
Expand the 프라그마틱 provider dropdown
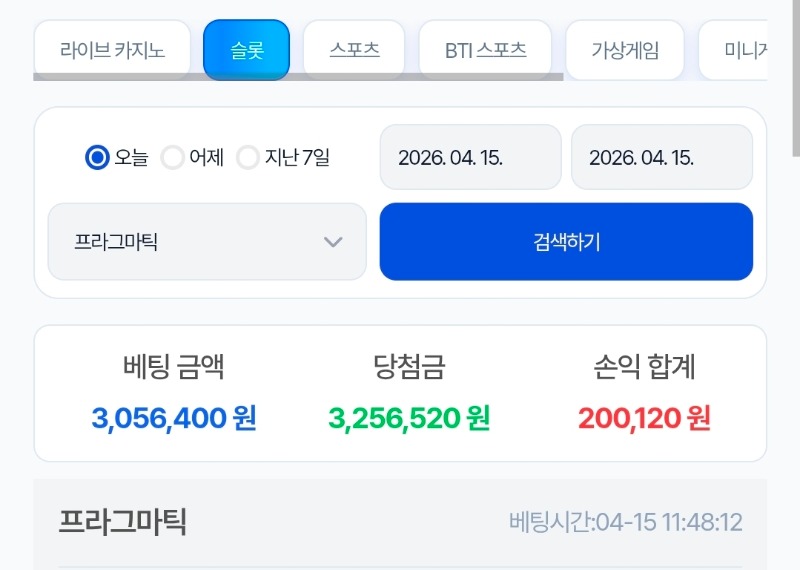pos(206,242)
